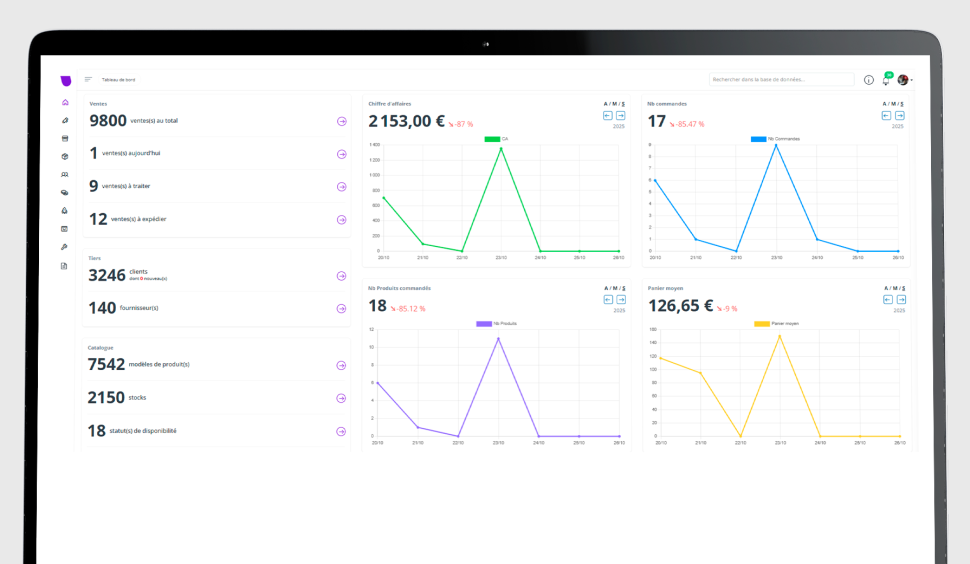
Task: Open the clients list arrow button
Action: 341,275
